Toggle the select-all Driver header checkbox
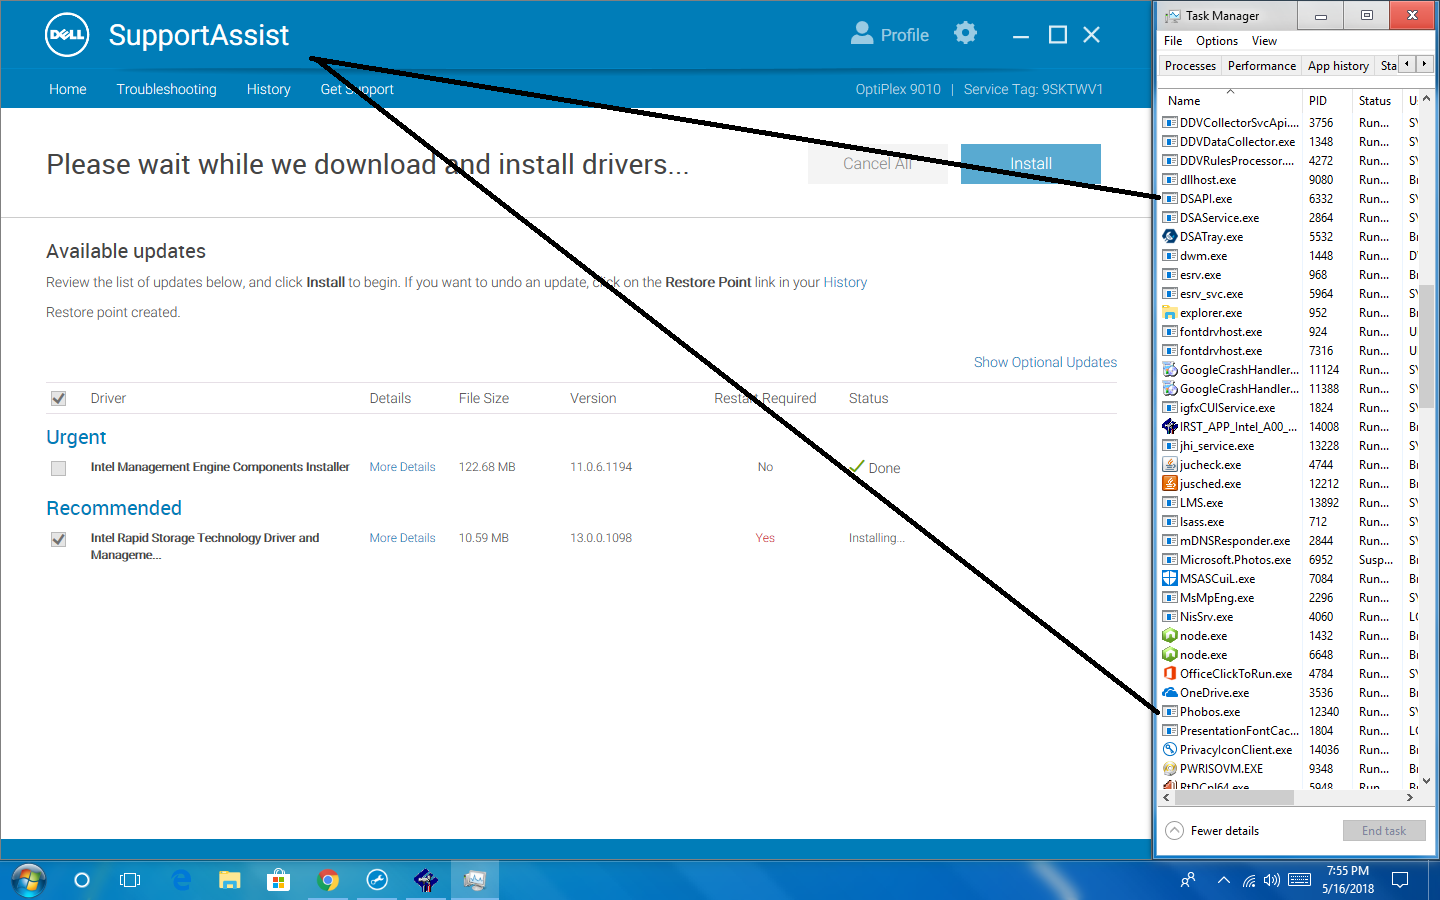 pos(59,399)
